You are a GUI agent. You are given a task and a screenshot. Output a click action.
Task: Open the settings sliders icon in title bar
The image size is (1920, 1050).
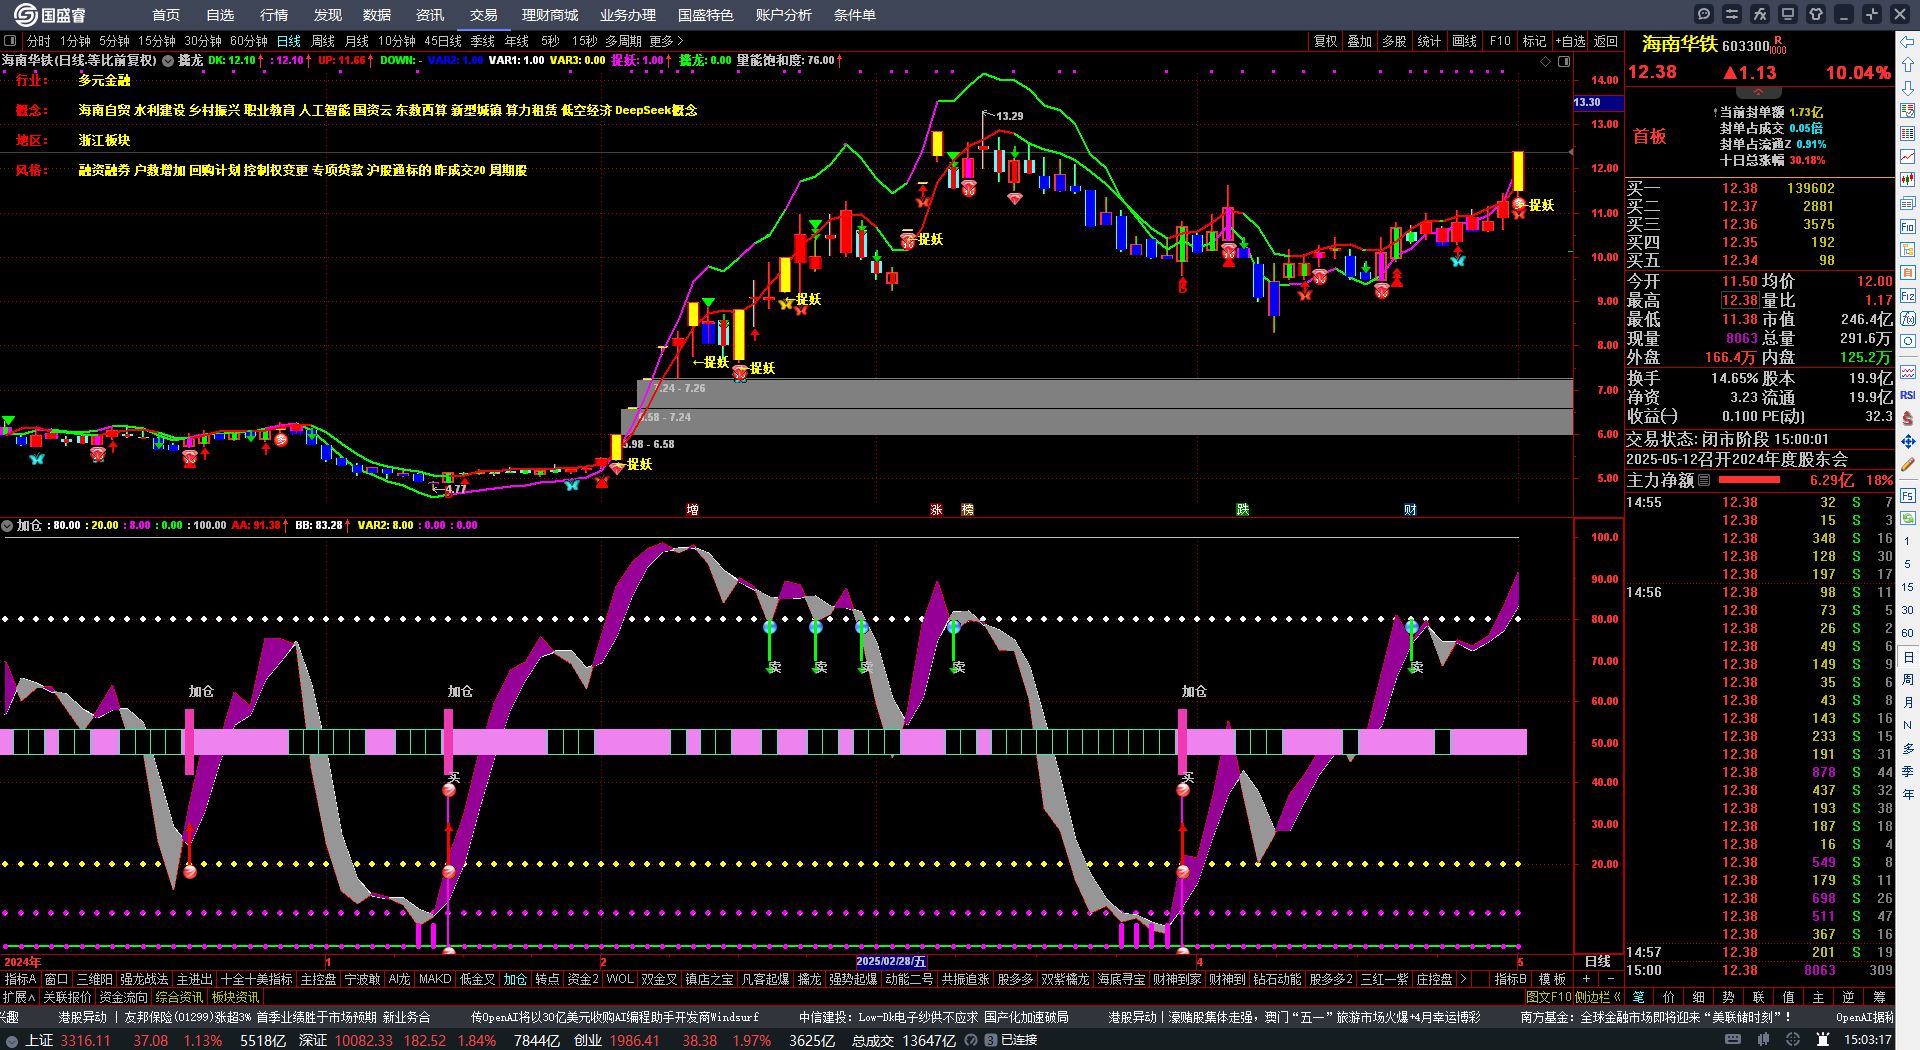pyautogui.click(x=1732, y=14)
